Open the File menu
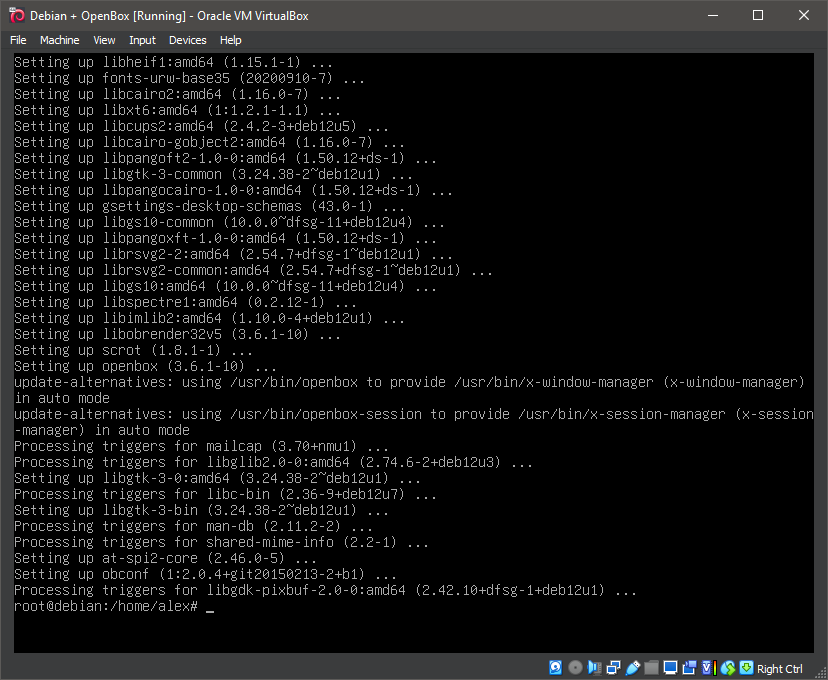The image size is (828, 680). pyautogui.click(x=18, y=40)
